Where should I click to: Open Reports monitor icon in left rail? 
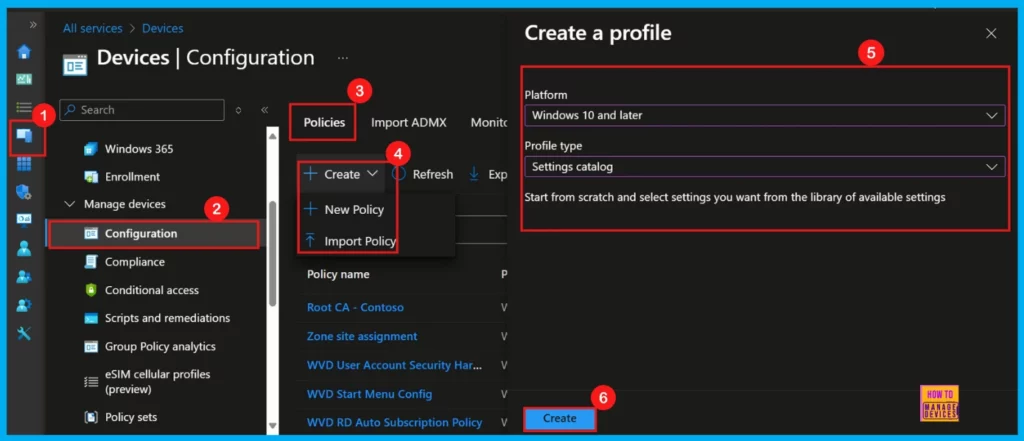pos(24,220)
